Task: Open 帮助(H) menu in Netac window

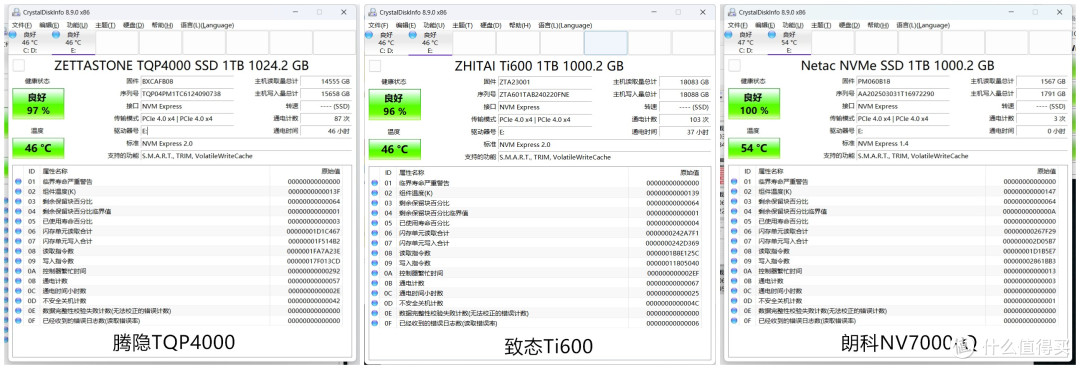Action: click(x=879, y=25)
